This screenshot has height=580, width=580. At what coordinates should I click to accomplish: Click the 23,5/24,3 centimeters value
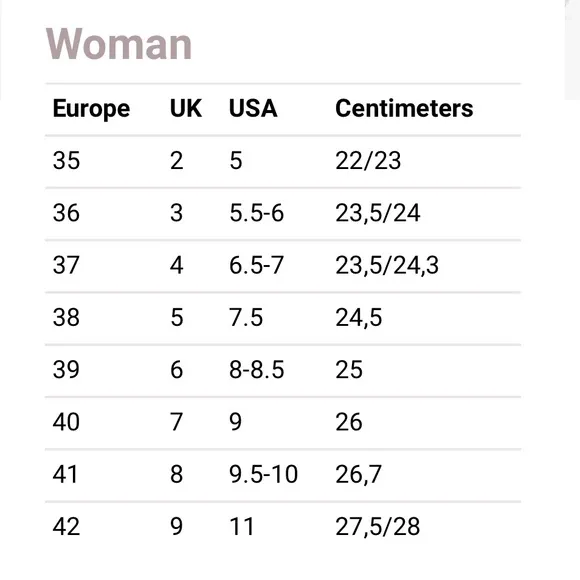[387, 265]
